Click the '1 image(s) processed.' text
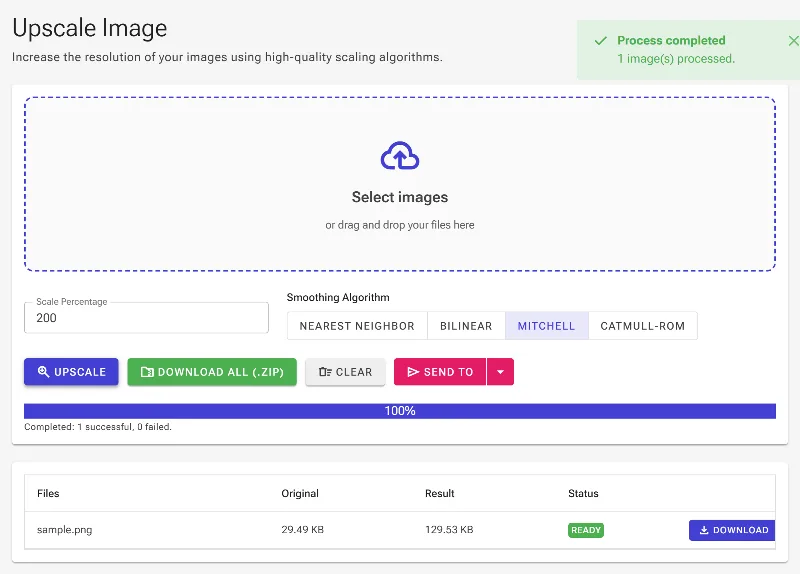The width and height of the screenshot is (800, 574). [x=676, y=59]
